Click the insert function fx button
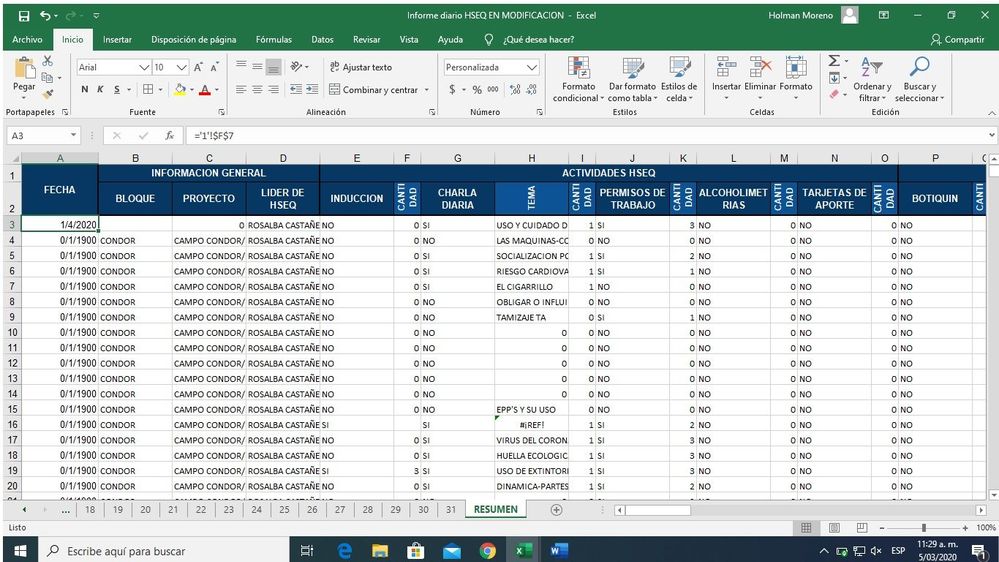This screenshot has height=562, width=999. (169, 136)
